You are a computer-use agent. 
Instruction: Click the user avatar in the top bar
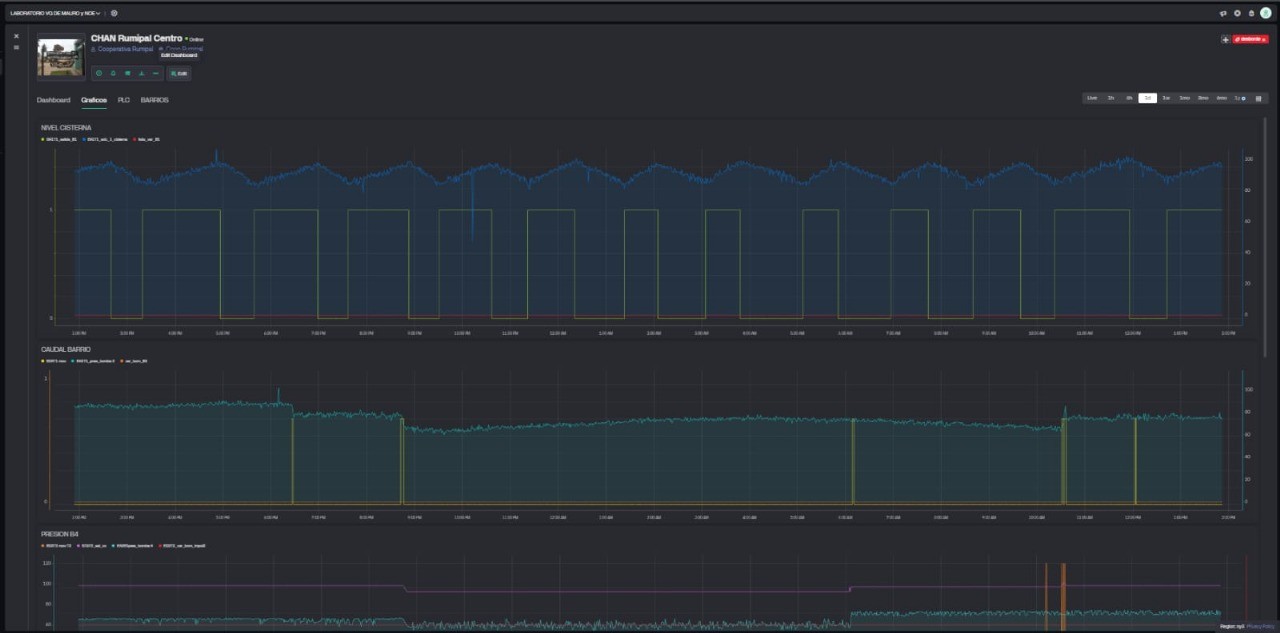coord(1266,13)
